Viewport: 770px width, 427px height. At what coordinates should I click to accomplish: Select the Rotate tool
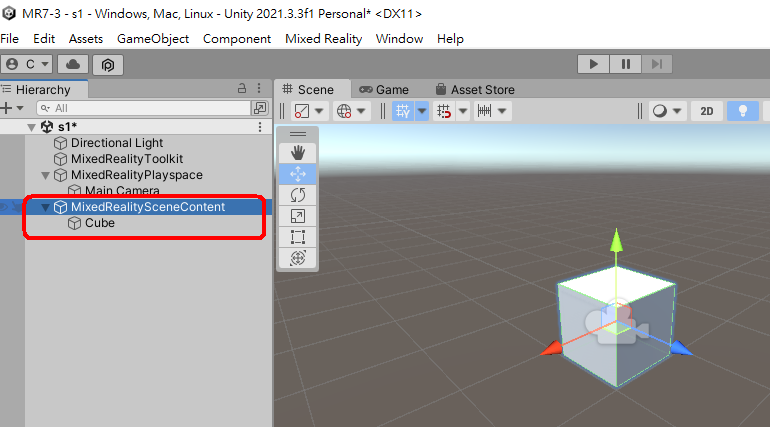298,195
